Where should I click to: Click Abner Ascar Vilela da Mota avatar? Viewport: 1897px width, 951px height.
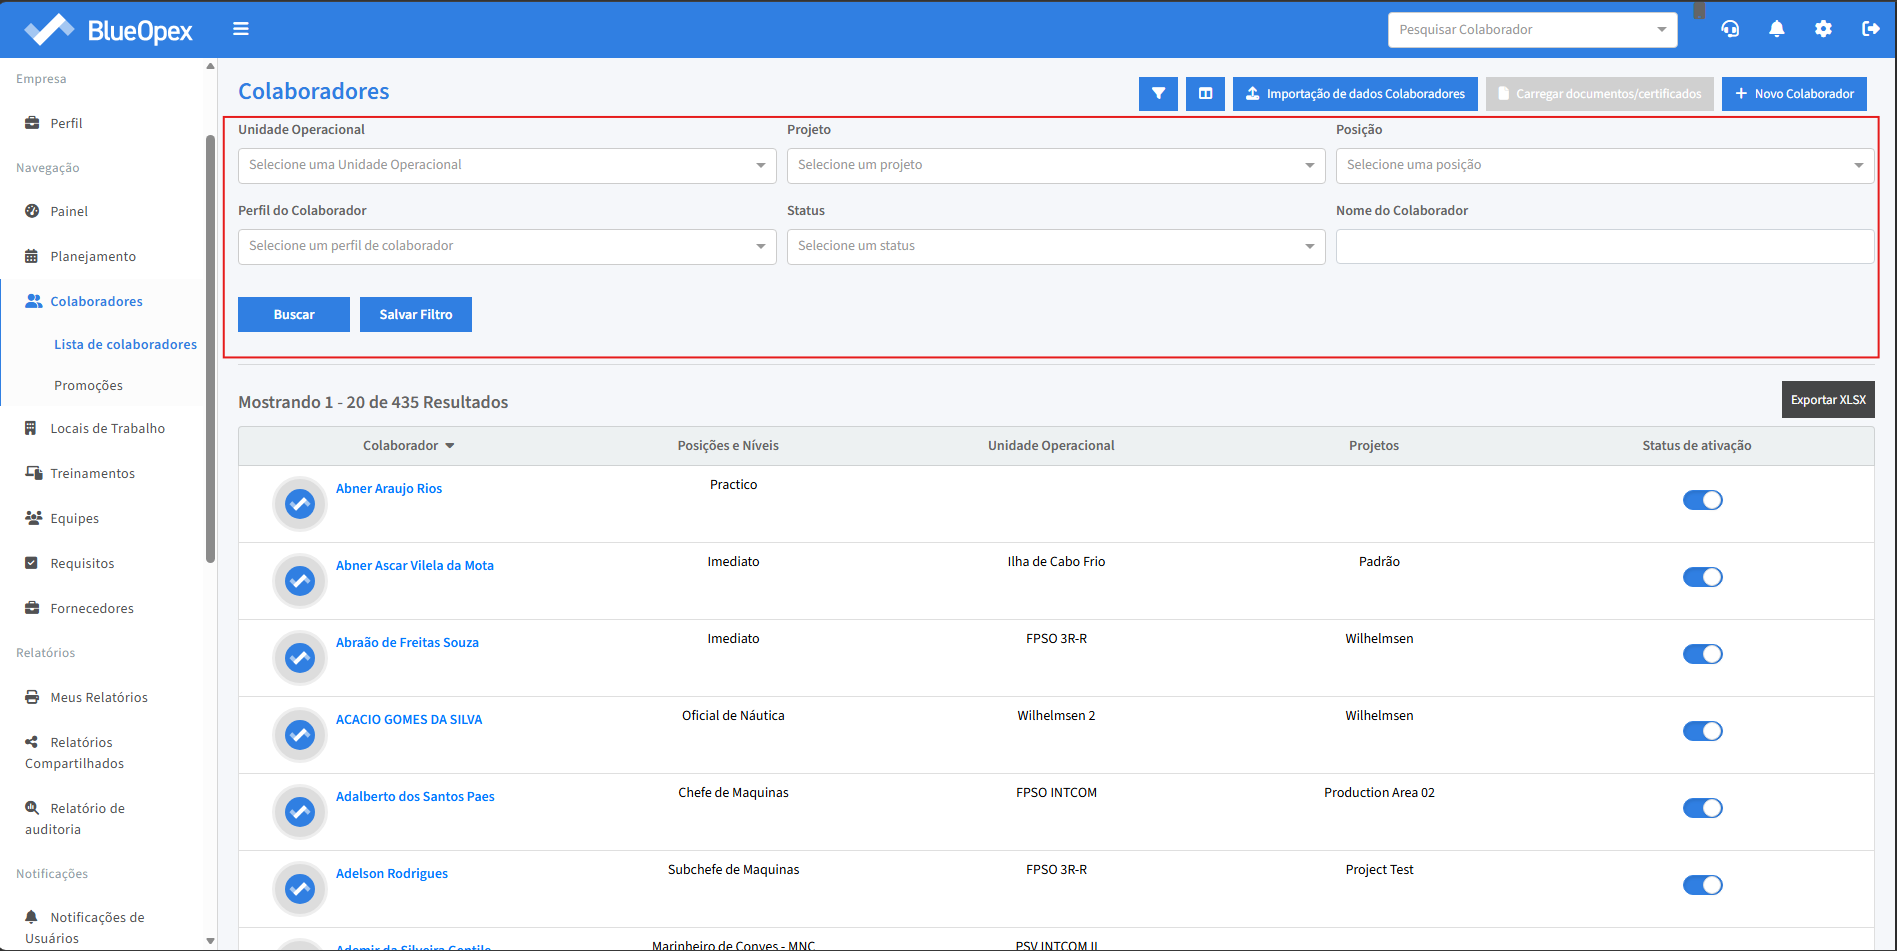(300, 581)
